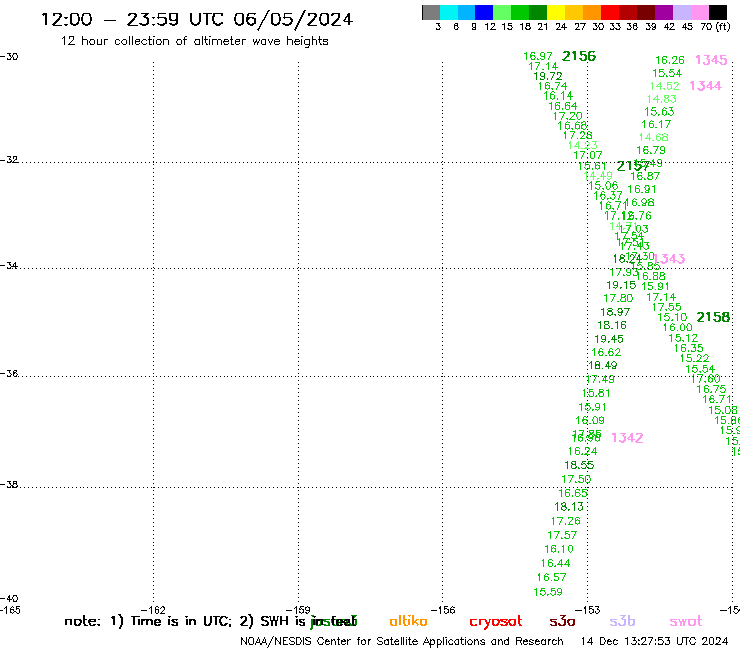The height and width of the screenshot is (650, 740).
Task: Click wave height value 16.97
Action: 538,57
